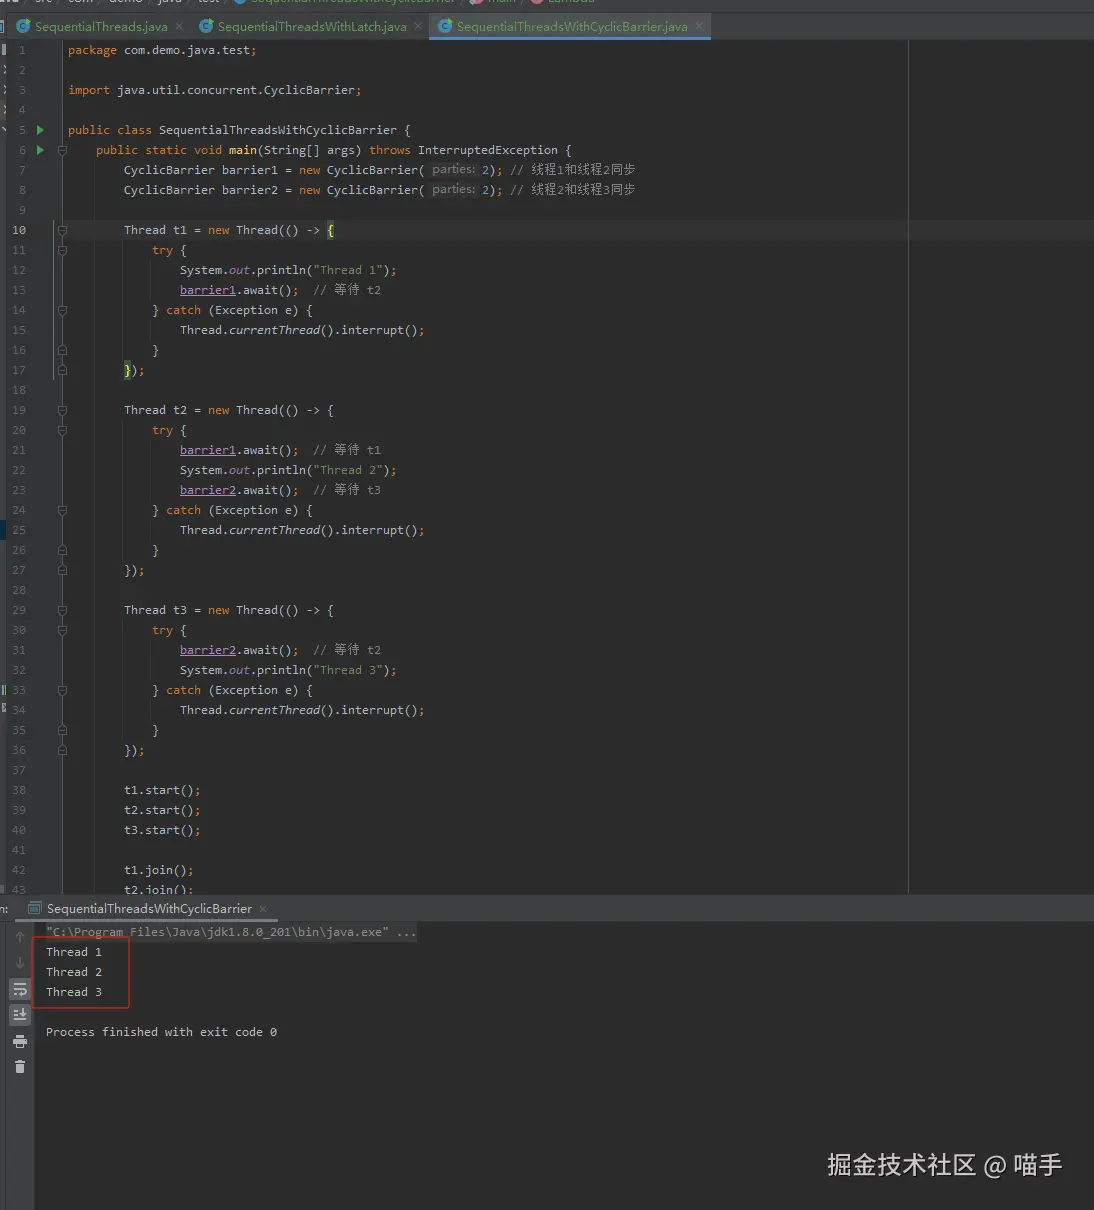
Task: Click barrier1.await() on line 21
Action: click(239, 450)
